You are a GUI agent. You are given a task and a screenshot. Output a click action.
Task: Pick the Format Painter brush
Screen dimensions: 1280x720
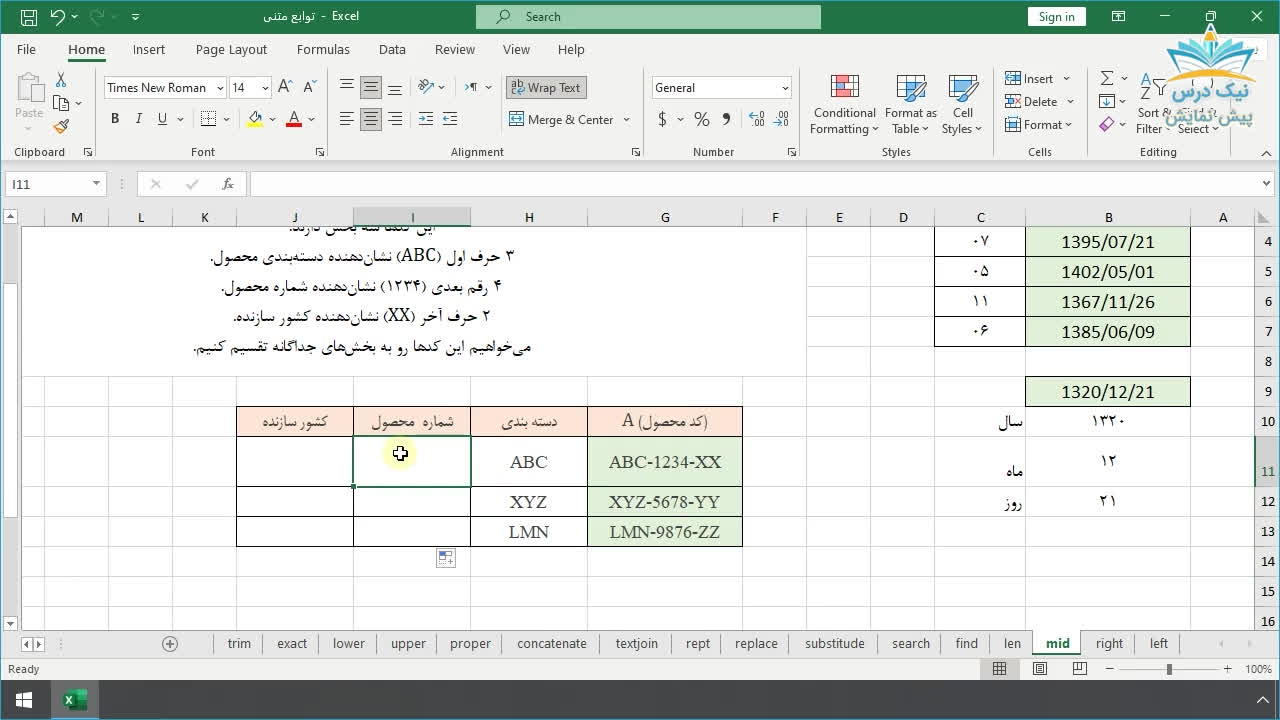(61, 126)
